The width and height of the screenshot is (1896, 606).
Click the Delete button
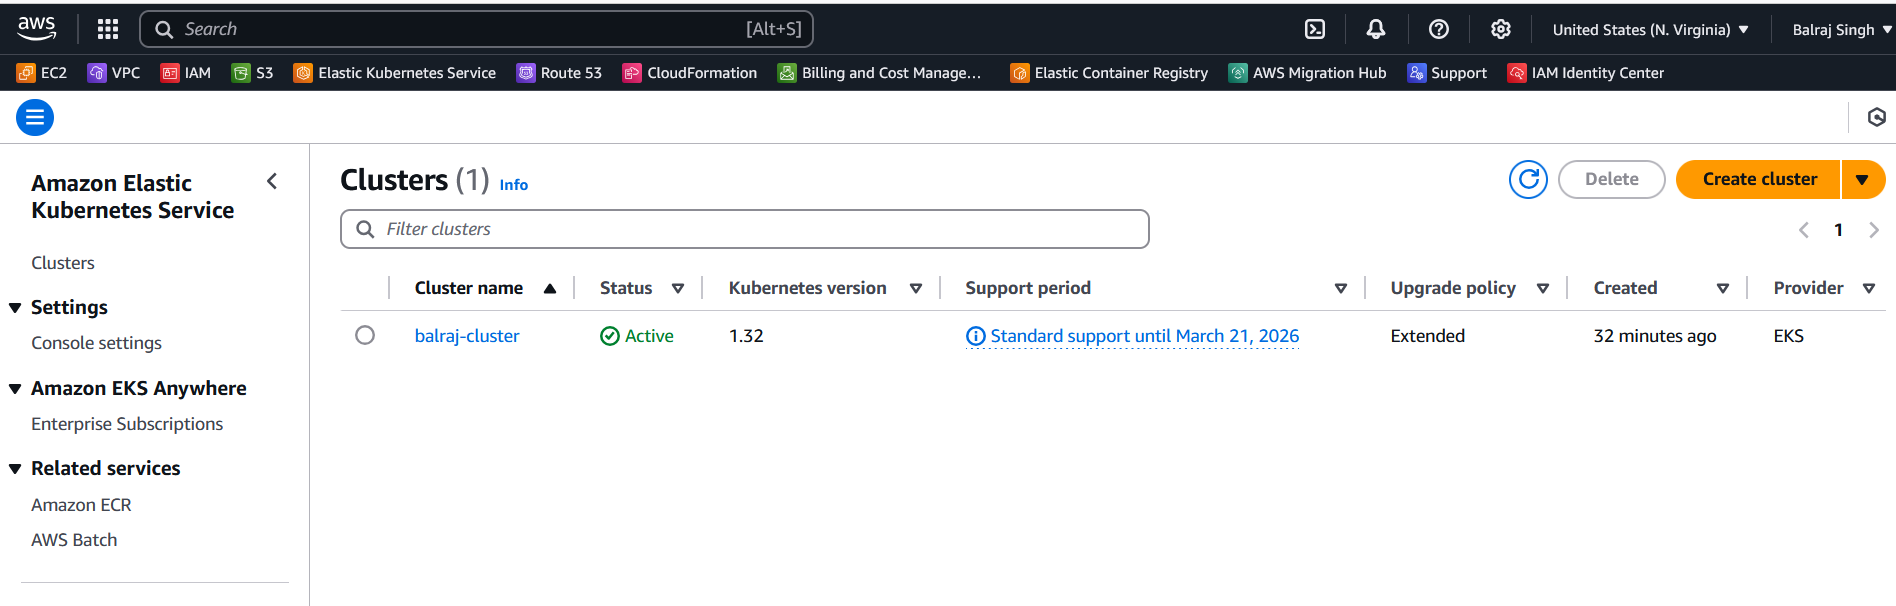coord(1612,180)
